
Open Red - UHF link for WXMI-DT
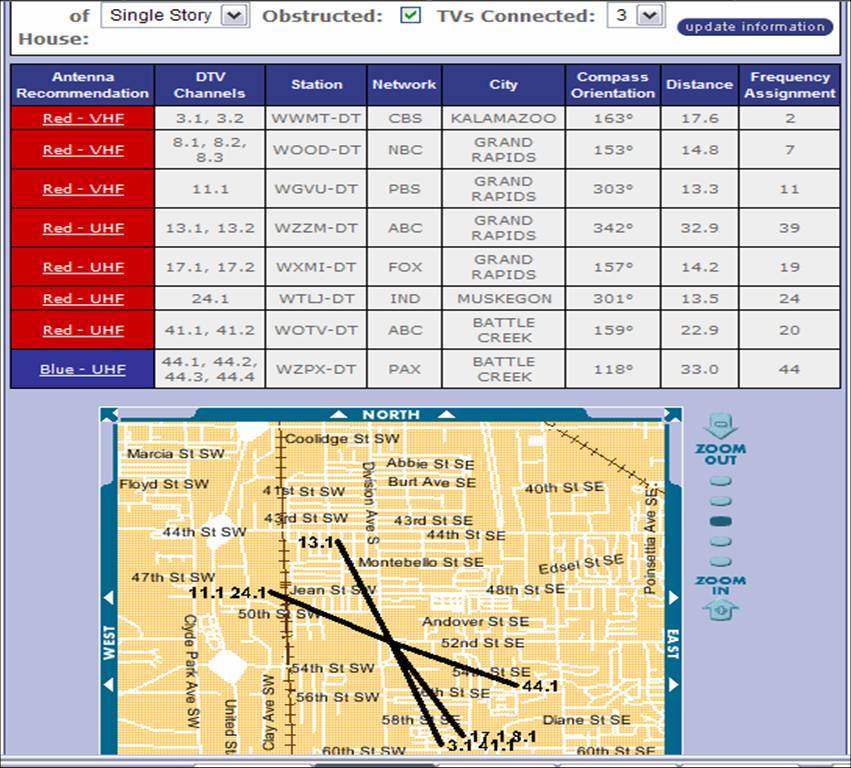point(83,267)
